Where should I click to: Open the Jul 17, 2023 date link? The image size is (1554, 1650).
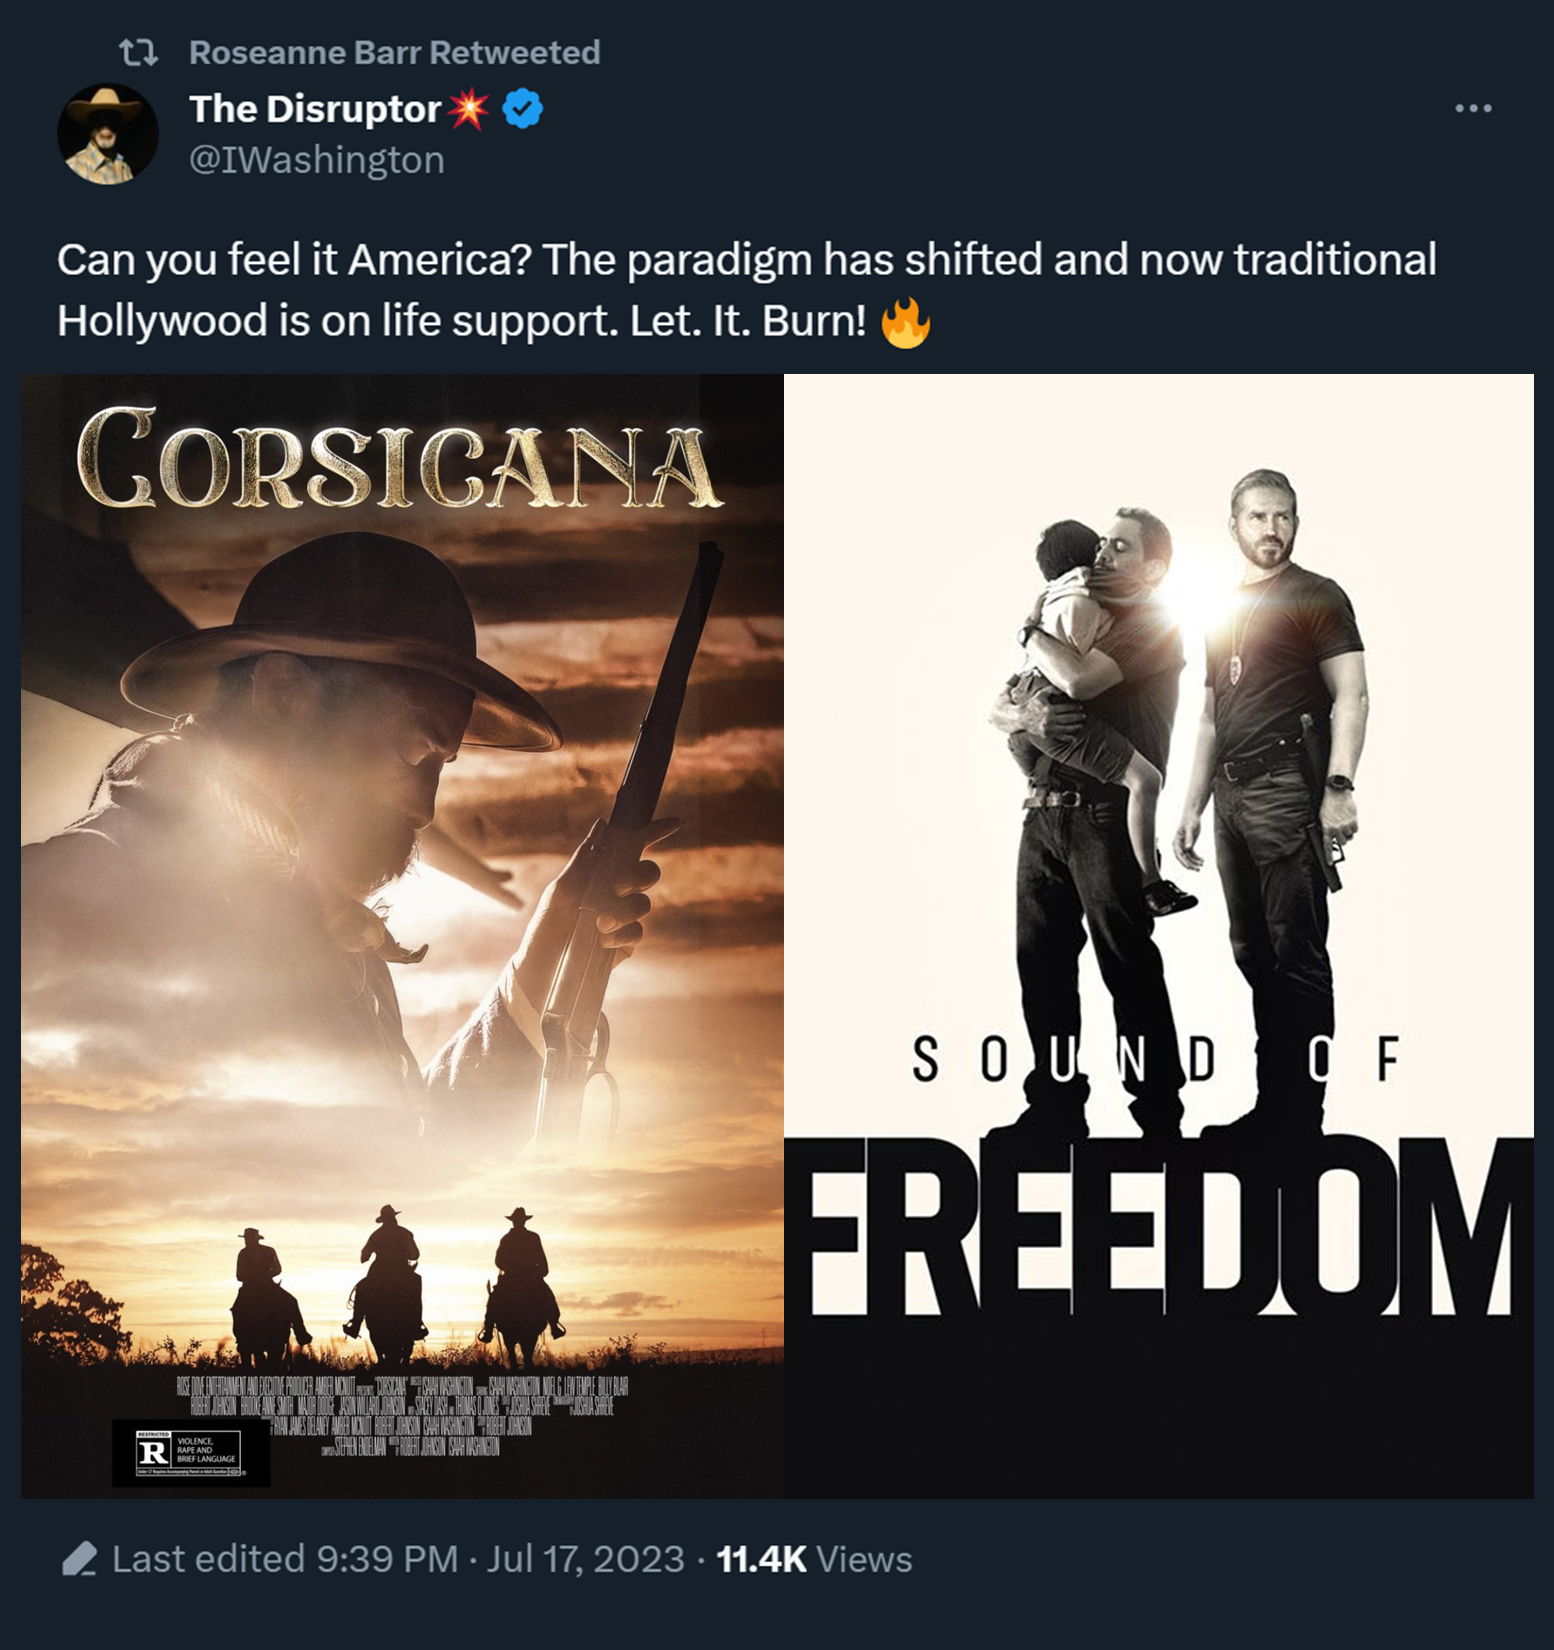[585, 1559]
